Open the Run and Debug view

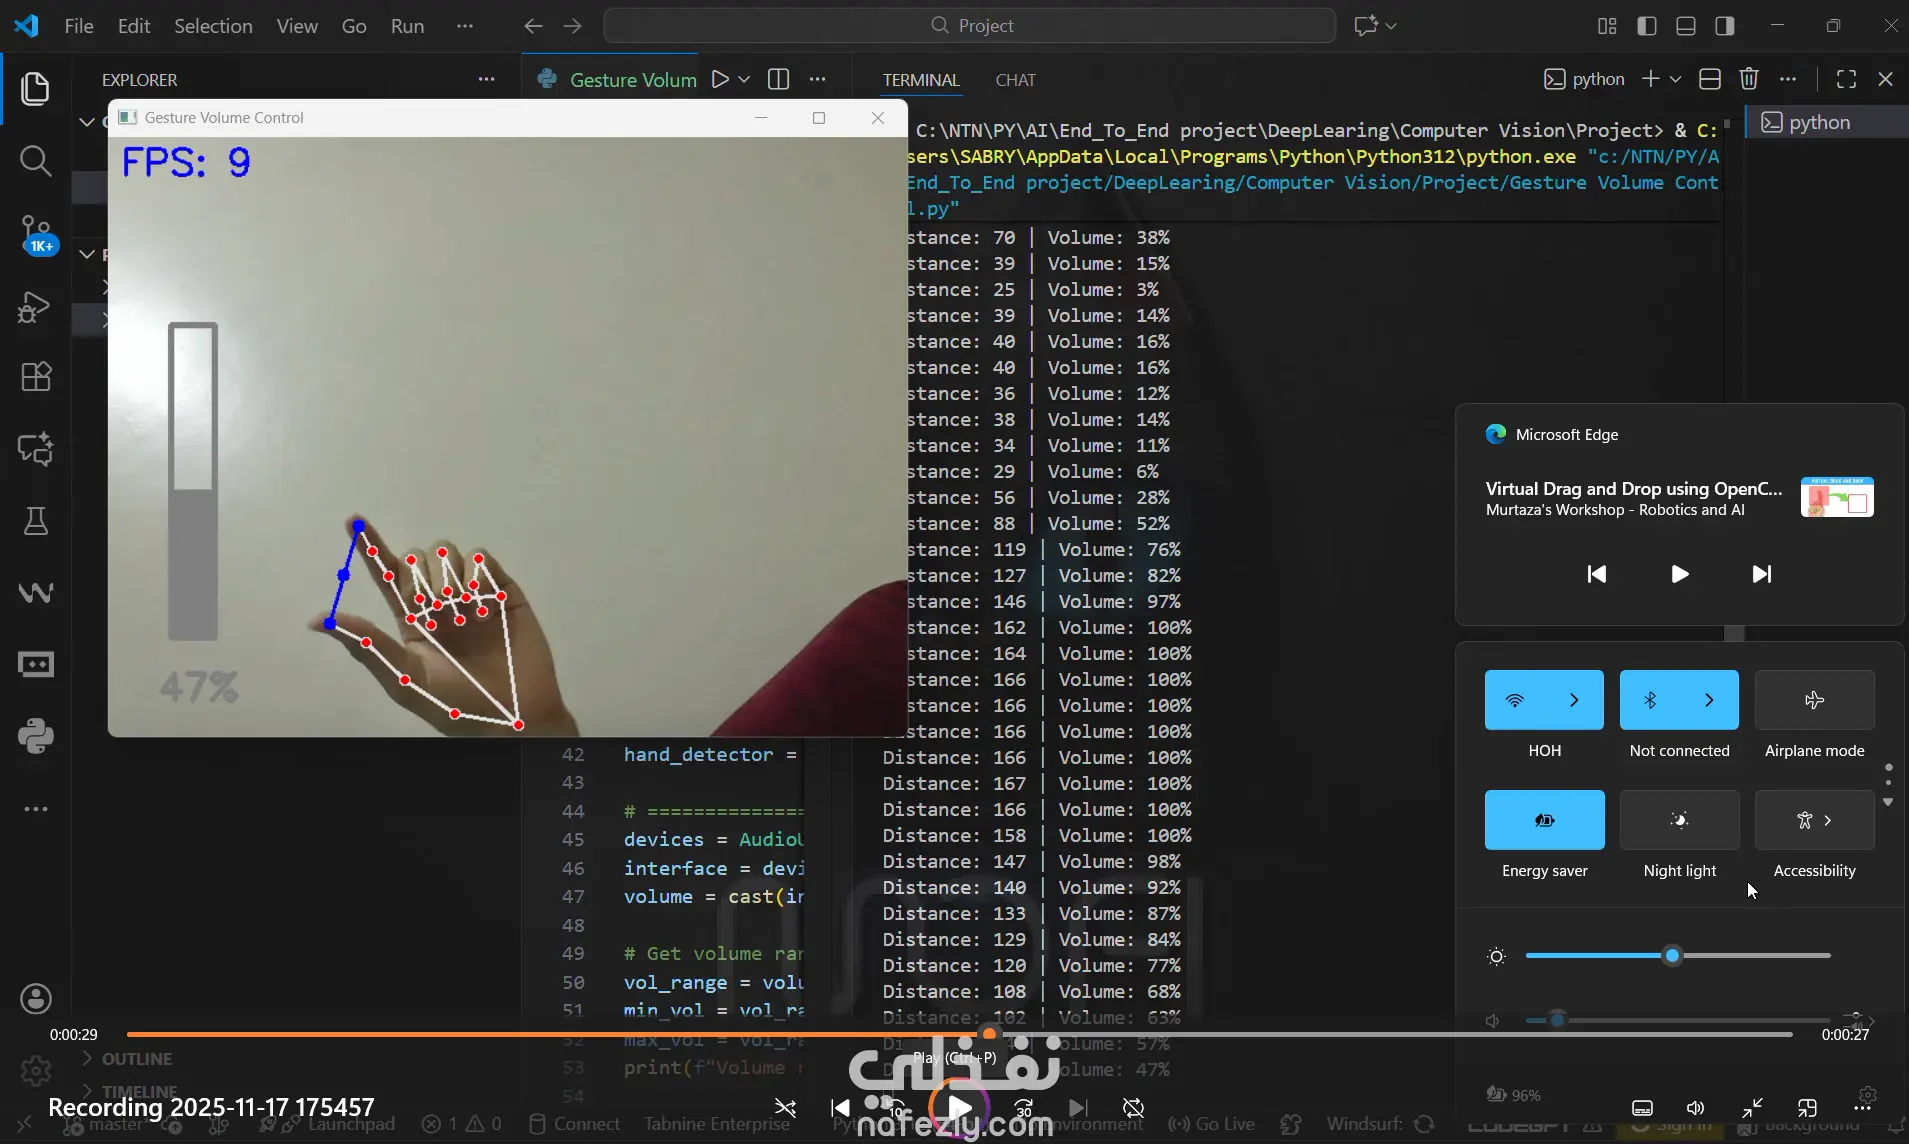click(x=36, y=306)
